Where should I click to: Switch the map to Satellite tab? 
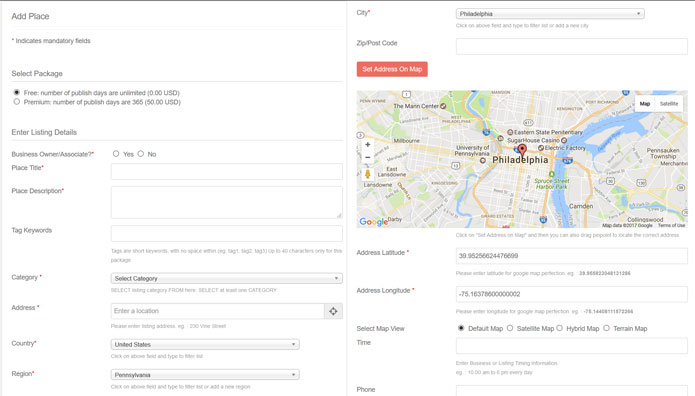[669, 104]
